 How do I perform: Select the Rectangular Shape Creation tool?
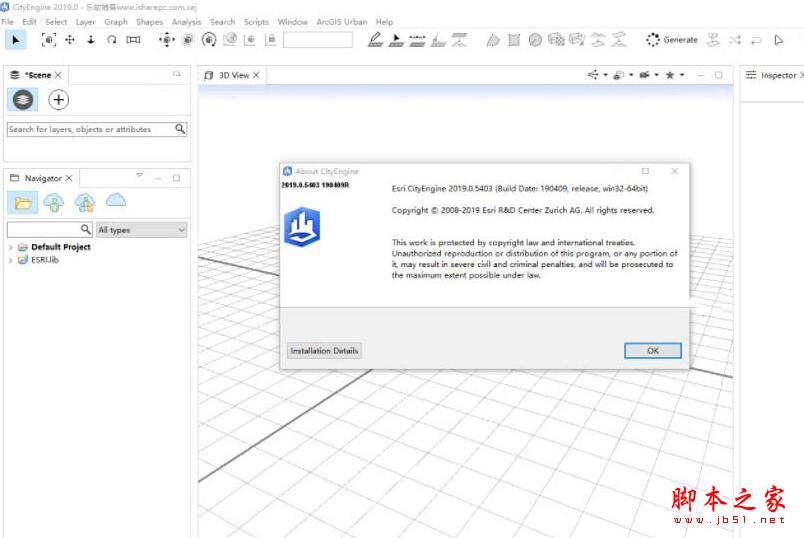tap(514, 40)
